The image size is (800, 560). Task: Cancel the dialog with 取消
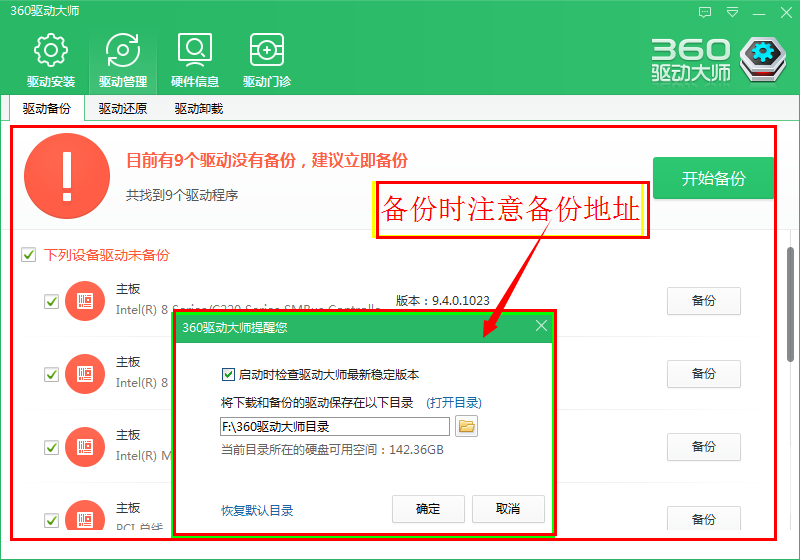[508, 508]
